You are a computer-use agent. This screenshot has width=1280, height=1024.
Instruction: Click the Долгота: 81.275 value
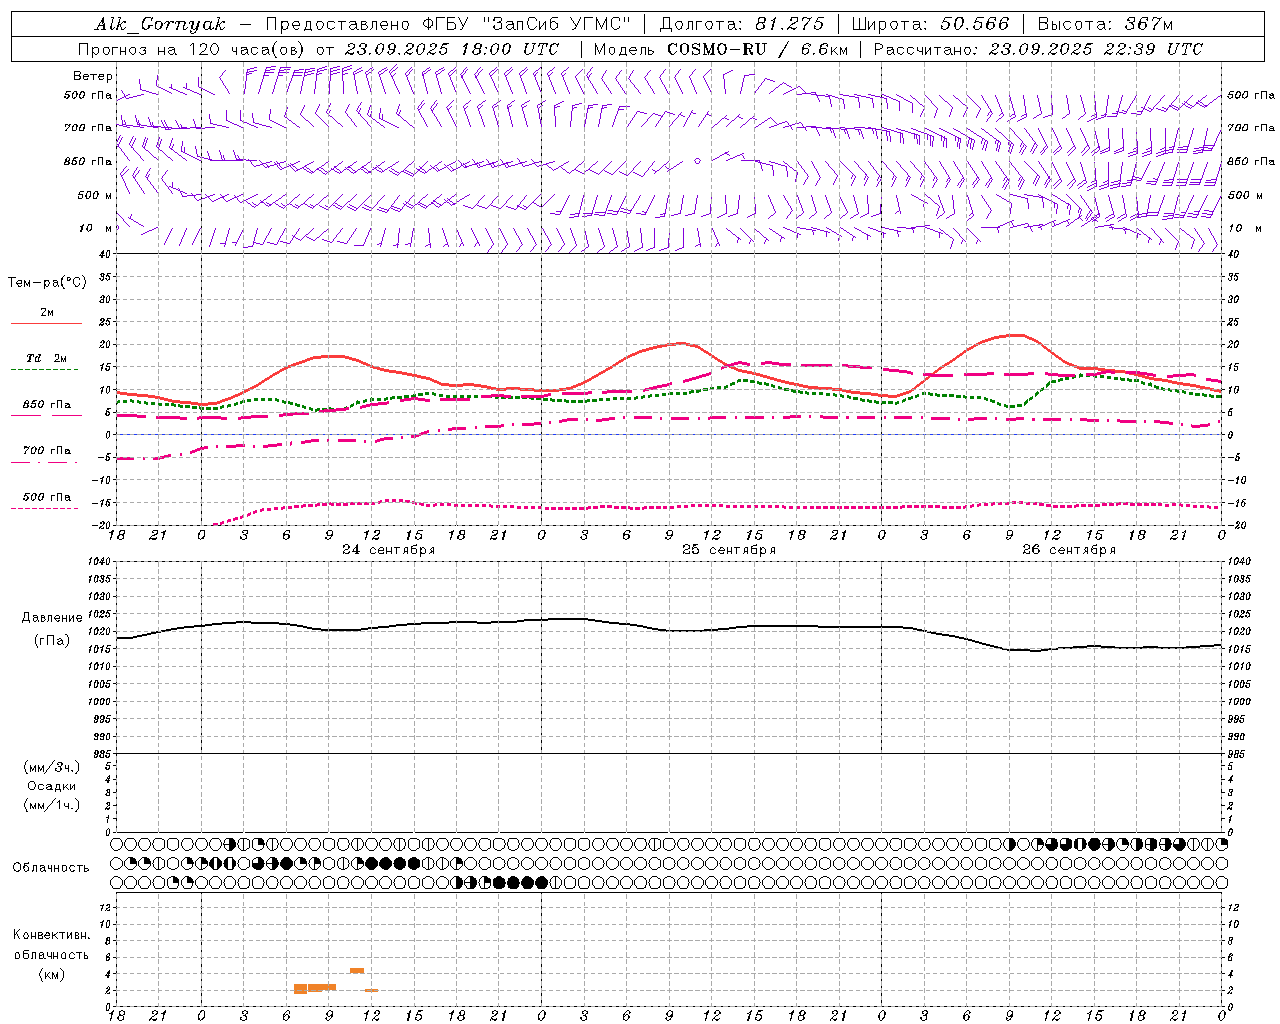pyautogui.click(x=742, y=24)
